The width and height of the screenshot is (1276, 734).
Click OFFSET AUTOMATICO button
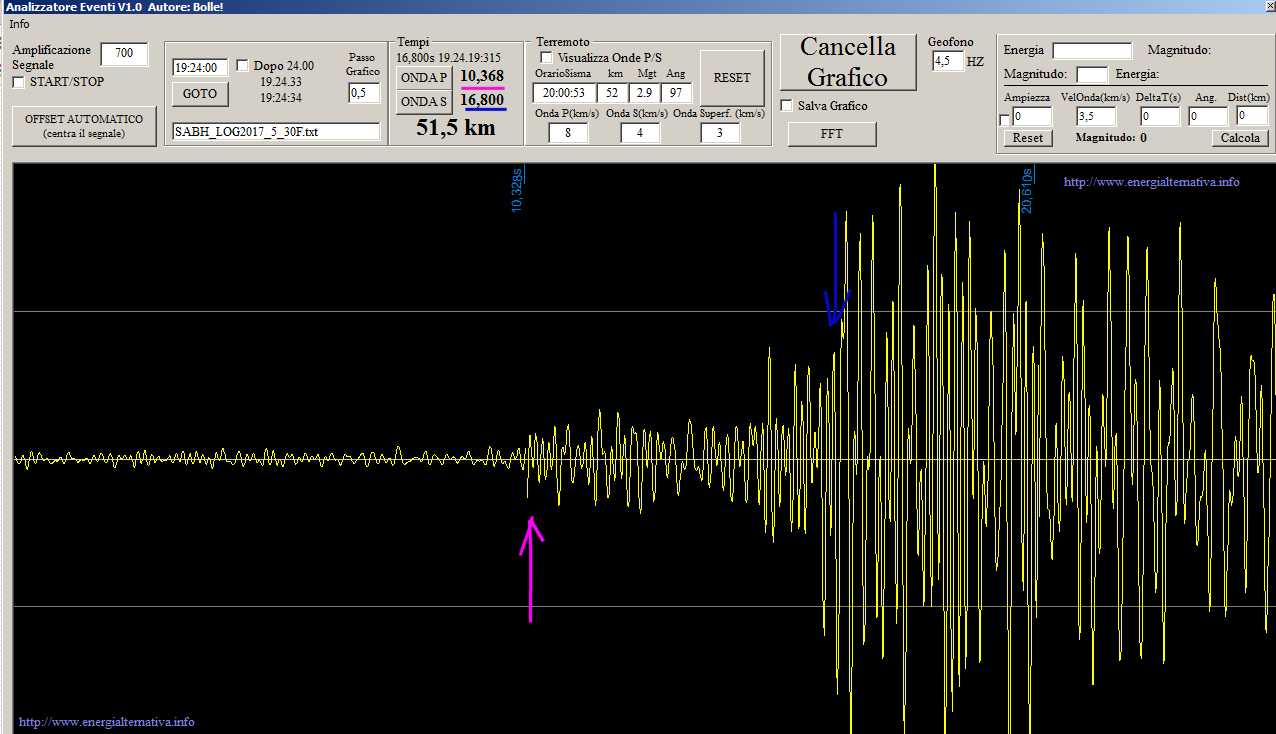[x=84, y=125]
